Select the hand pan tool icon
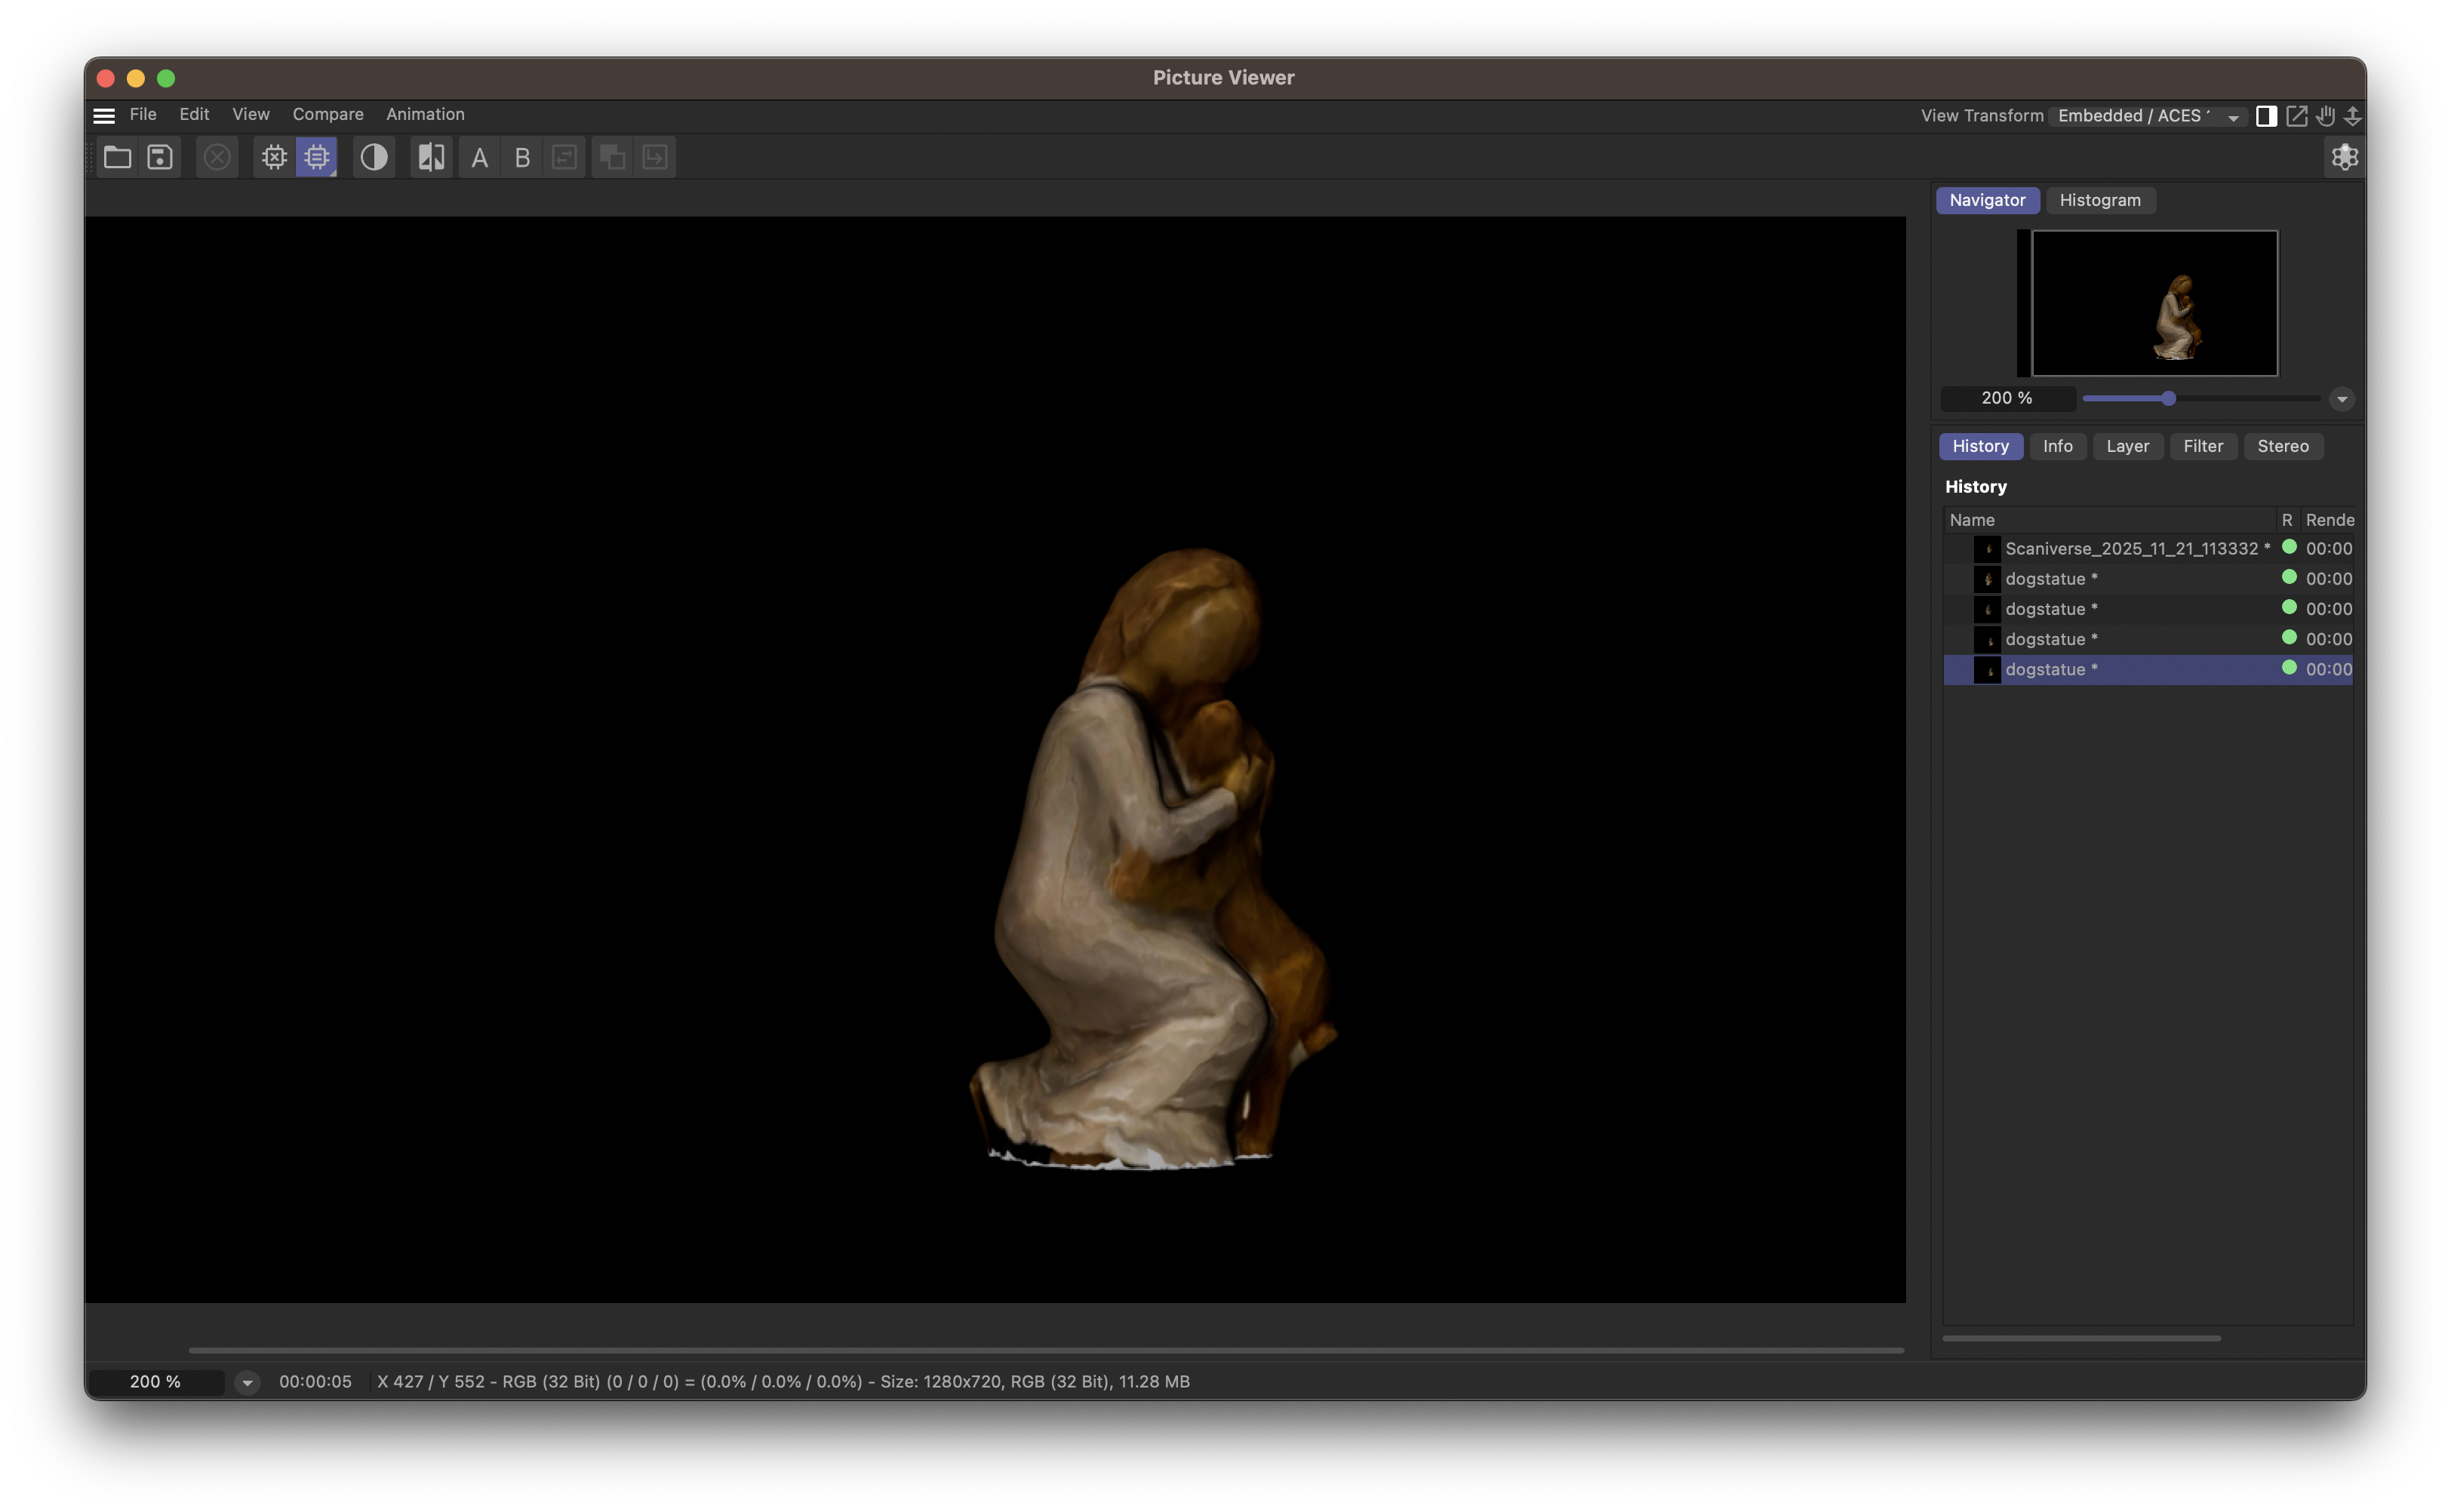Screen dimensions: 2451x1512 coord(2325,116)
